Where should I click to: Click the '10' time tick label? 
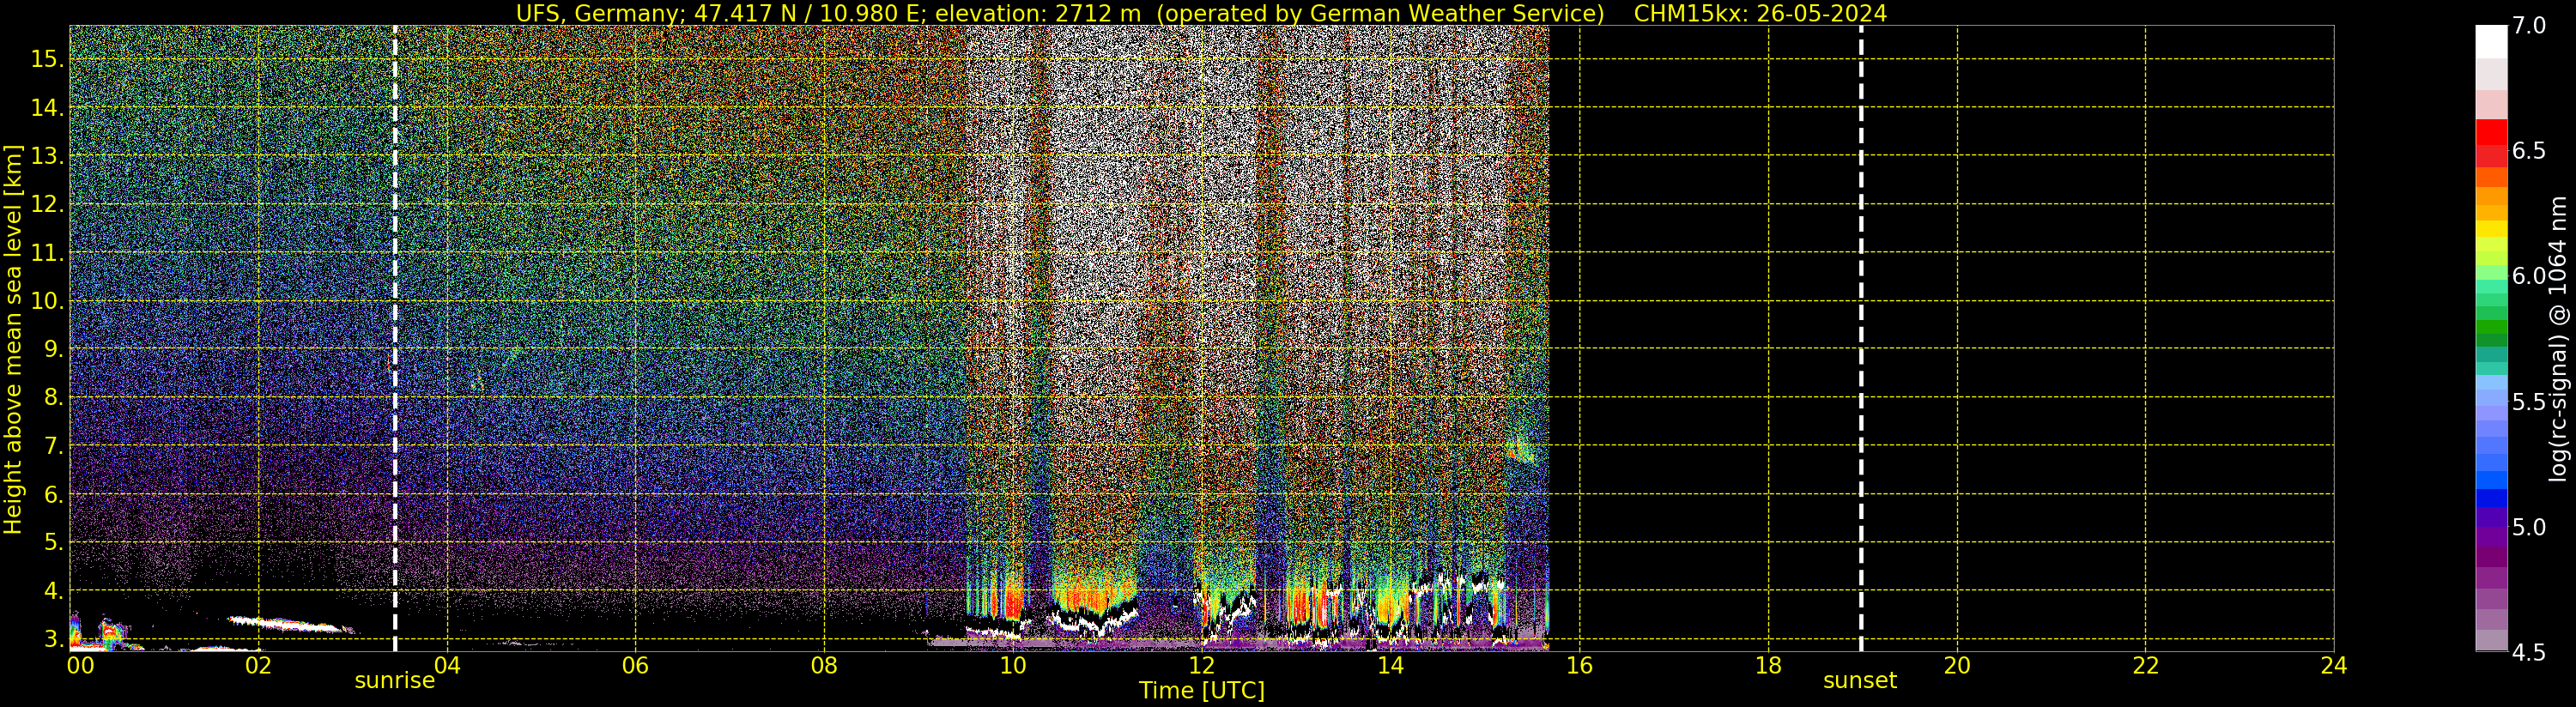[1013, 666]
